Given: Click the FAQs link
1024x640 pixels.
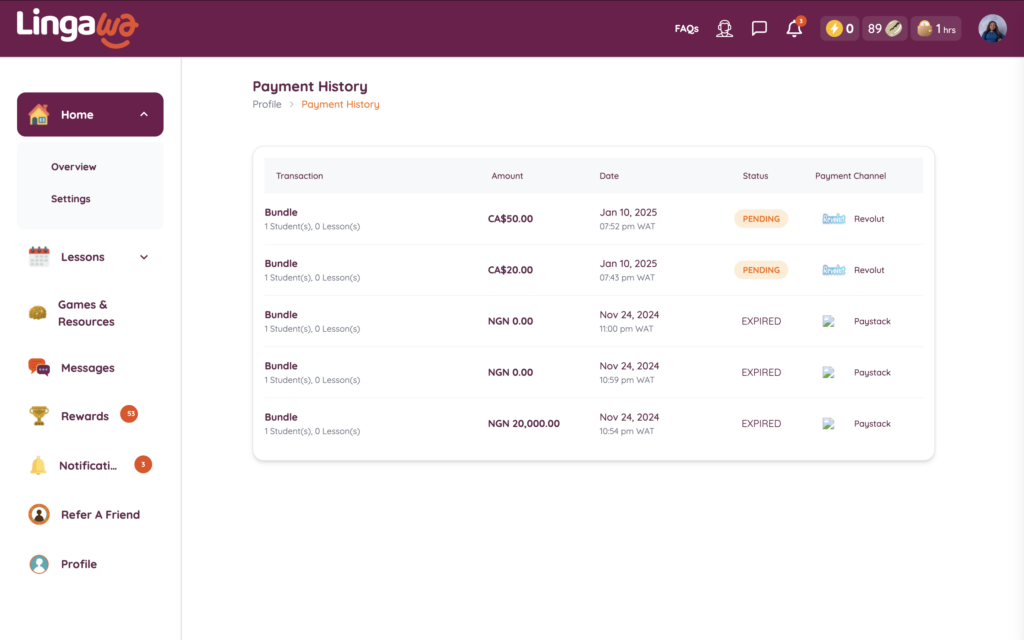Looking at the screenshot, I should [686, 29].
